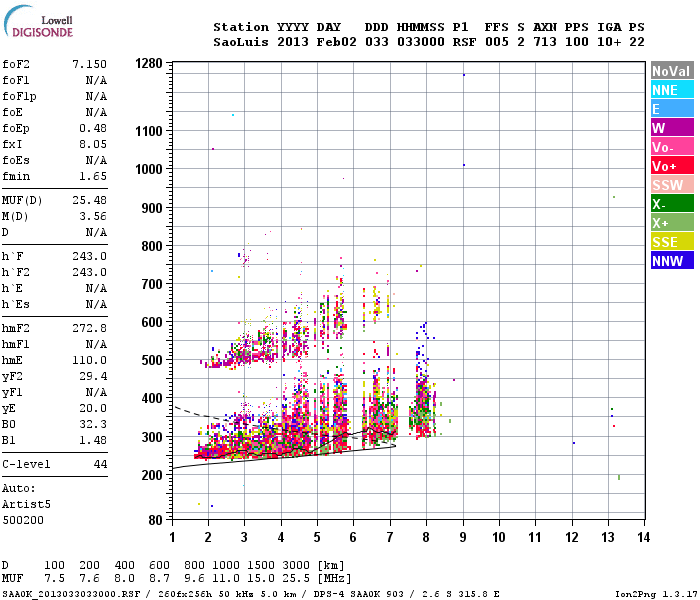Viewport: 700px width, 600px height.
Task: Click the Feb02 date in header
Action: coord(337,42)
